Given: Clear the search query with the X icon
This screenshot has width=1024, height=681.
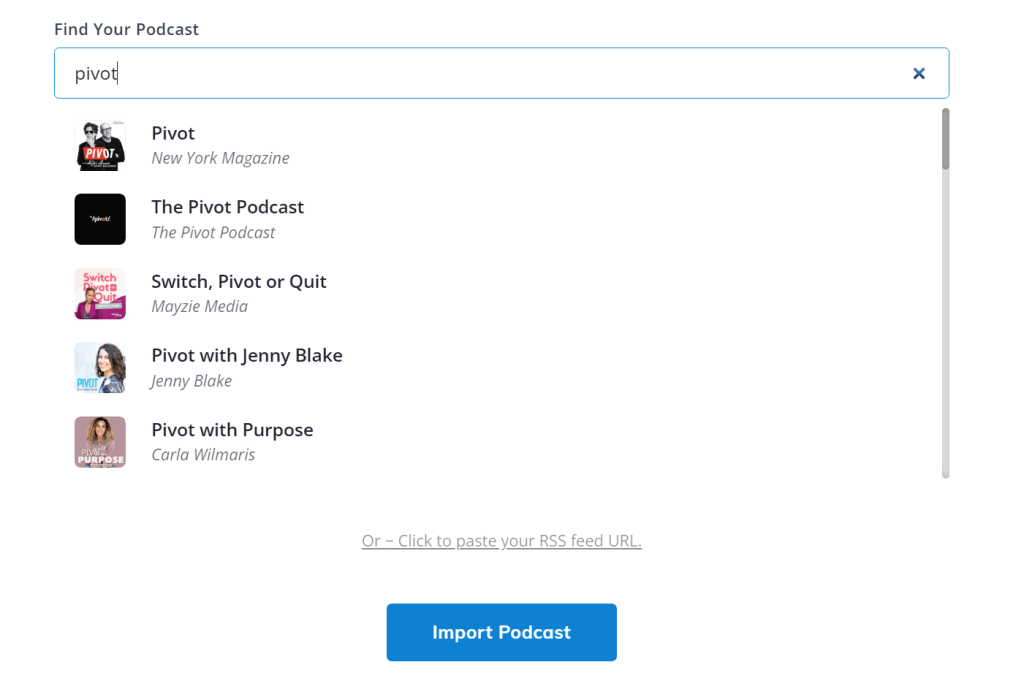Looking at the screenshot, I should point(918,73).
